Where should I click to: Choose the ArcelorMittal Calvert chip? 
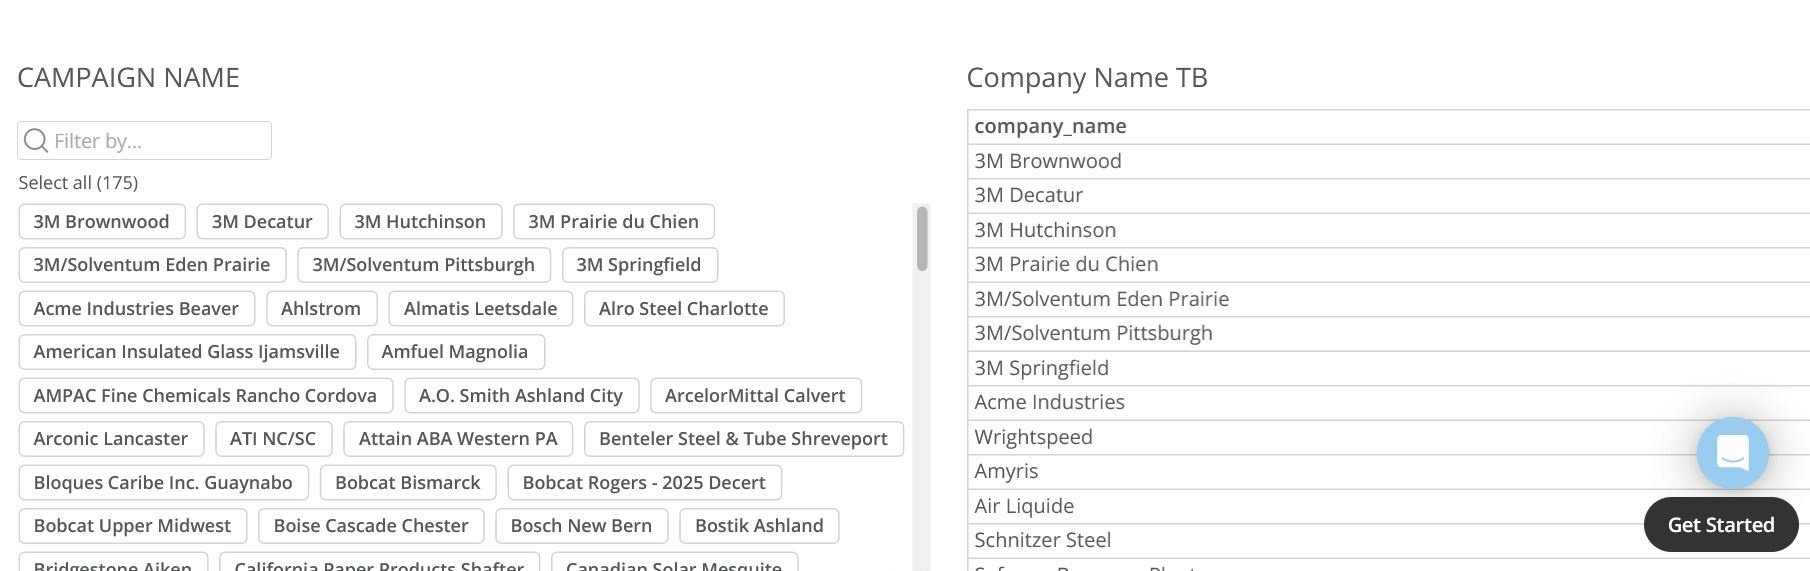[x=755, y=396]
